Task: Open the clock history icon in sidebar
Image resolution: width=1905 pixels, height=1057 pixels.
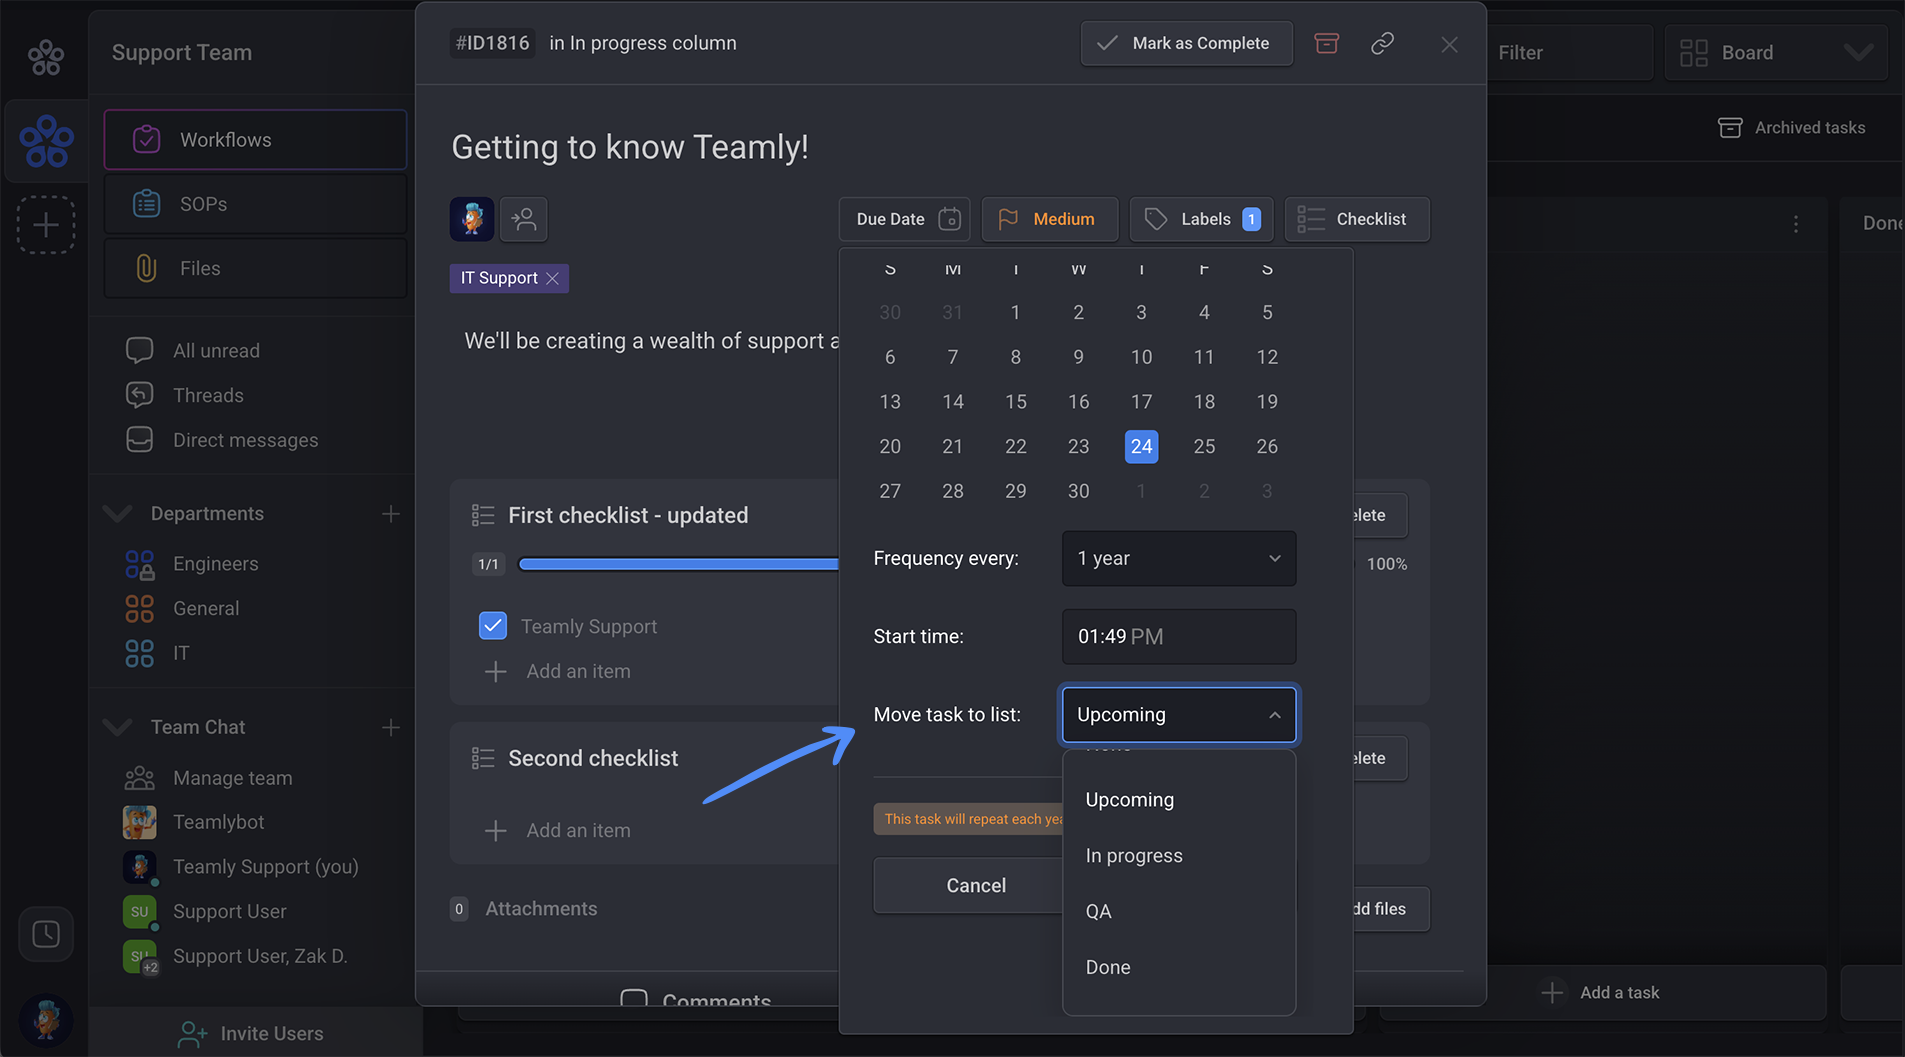Action: (x=46, y=934)
